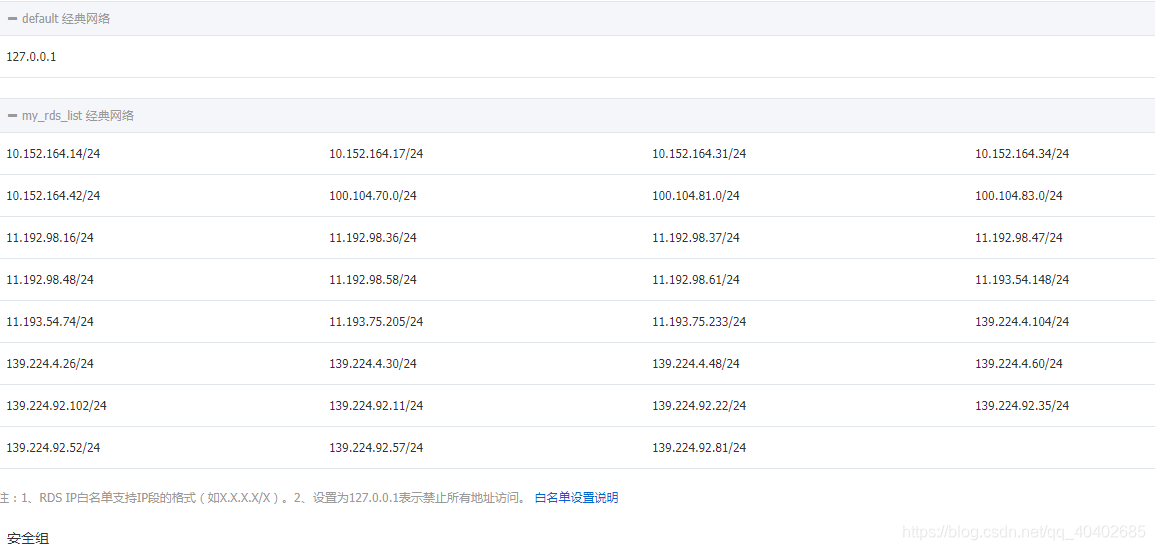Select IP 11.193.75.205/24
Viewport: 1155px width, 550px height.
(x=376, y=322)
